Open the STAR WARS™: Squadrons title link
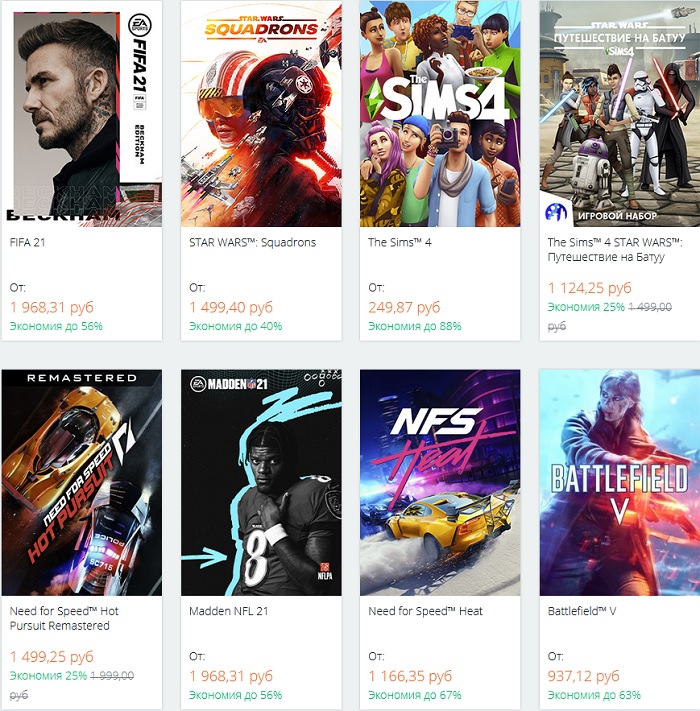The image size is (700, 711). point(252,242)
